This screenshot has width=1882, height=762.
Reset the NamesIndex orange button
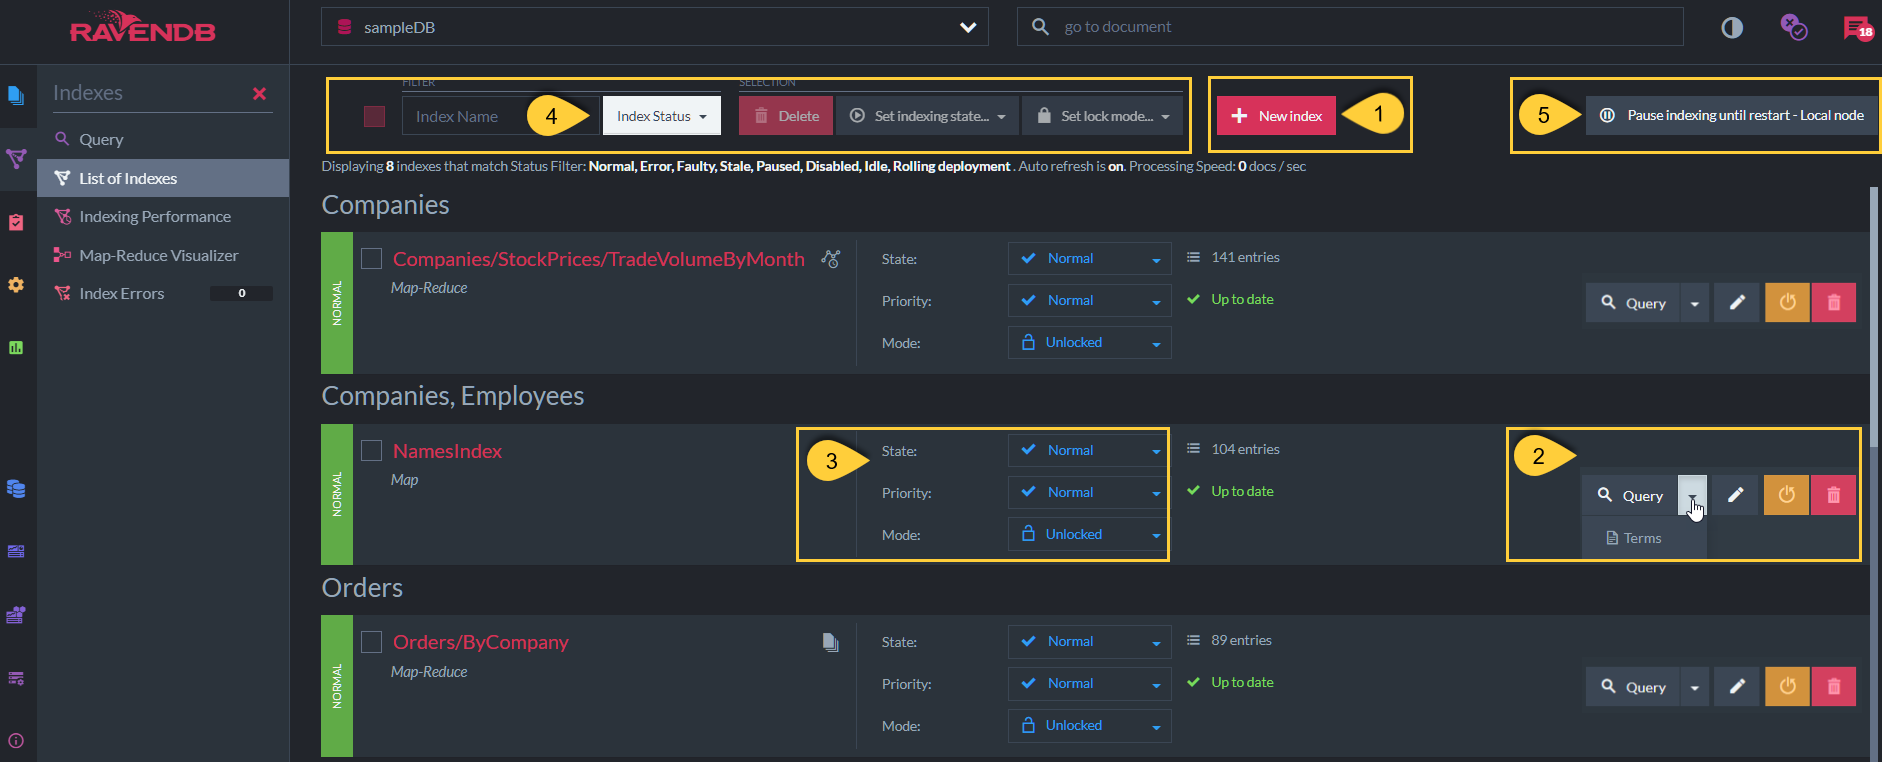tap(1786, 495)
